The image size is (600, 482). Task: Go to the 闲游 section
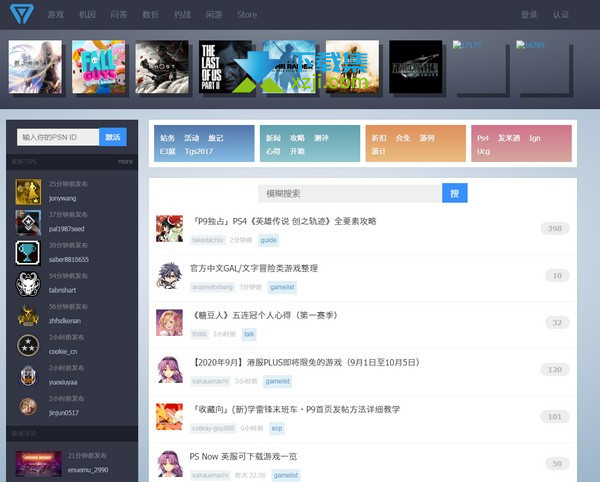point(214,15)
